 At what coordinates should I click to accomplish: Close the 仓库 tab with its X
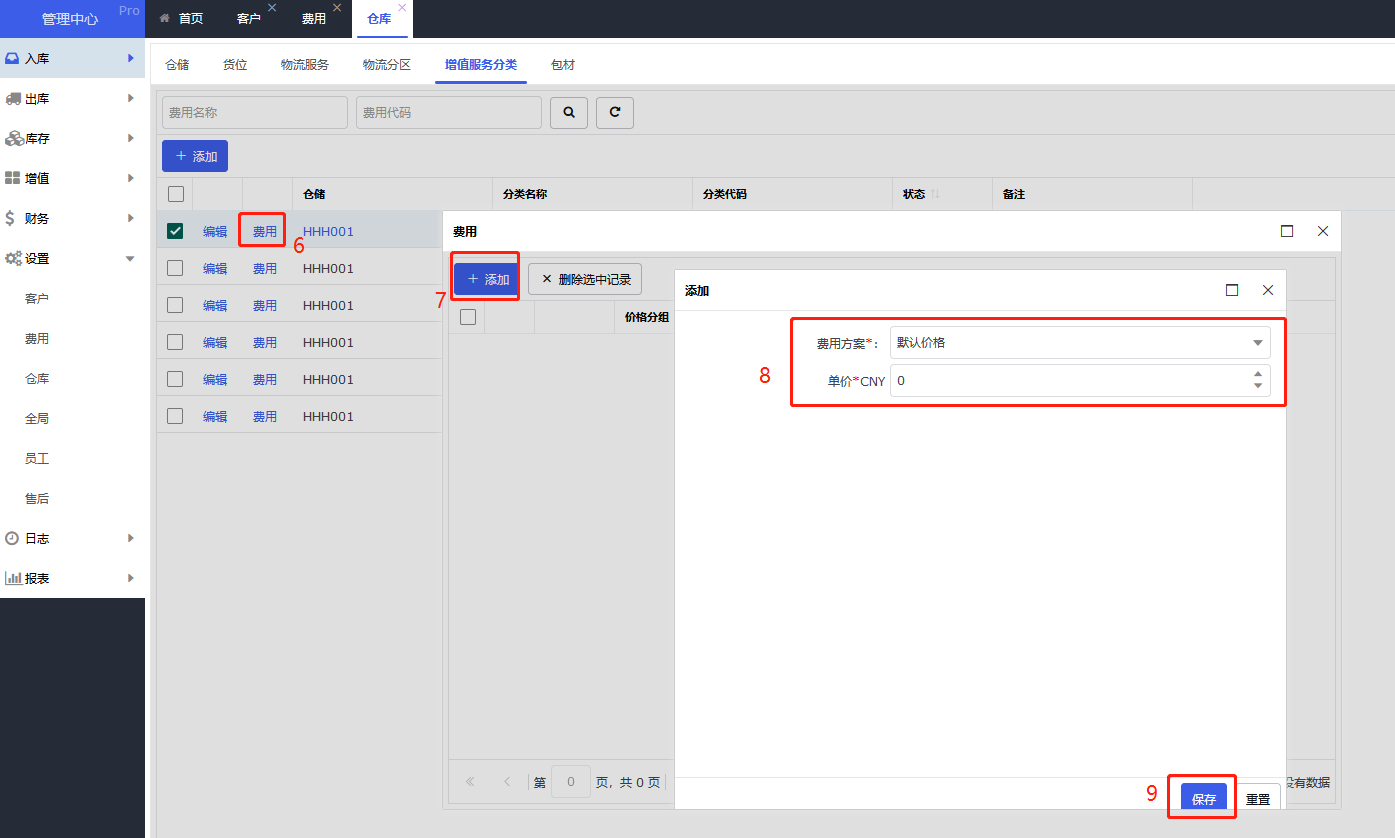pyautogui.click(x=402, y=8)
